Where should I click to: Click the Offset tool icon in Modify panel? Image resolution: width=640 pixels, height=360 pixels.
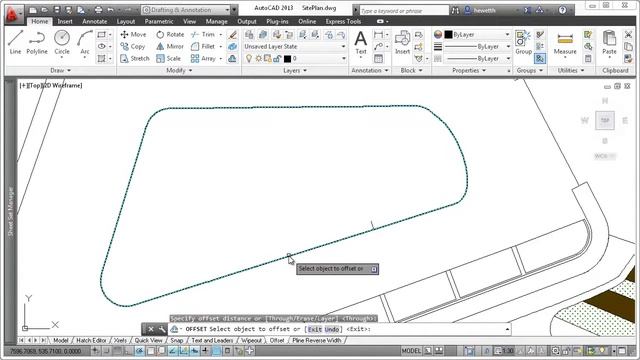(232, 59)
